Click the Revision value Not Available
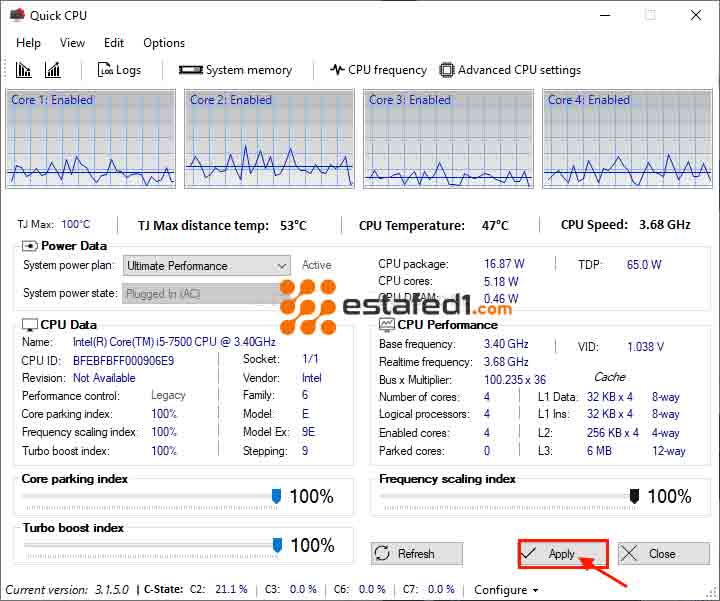 [x=104, y=378]
